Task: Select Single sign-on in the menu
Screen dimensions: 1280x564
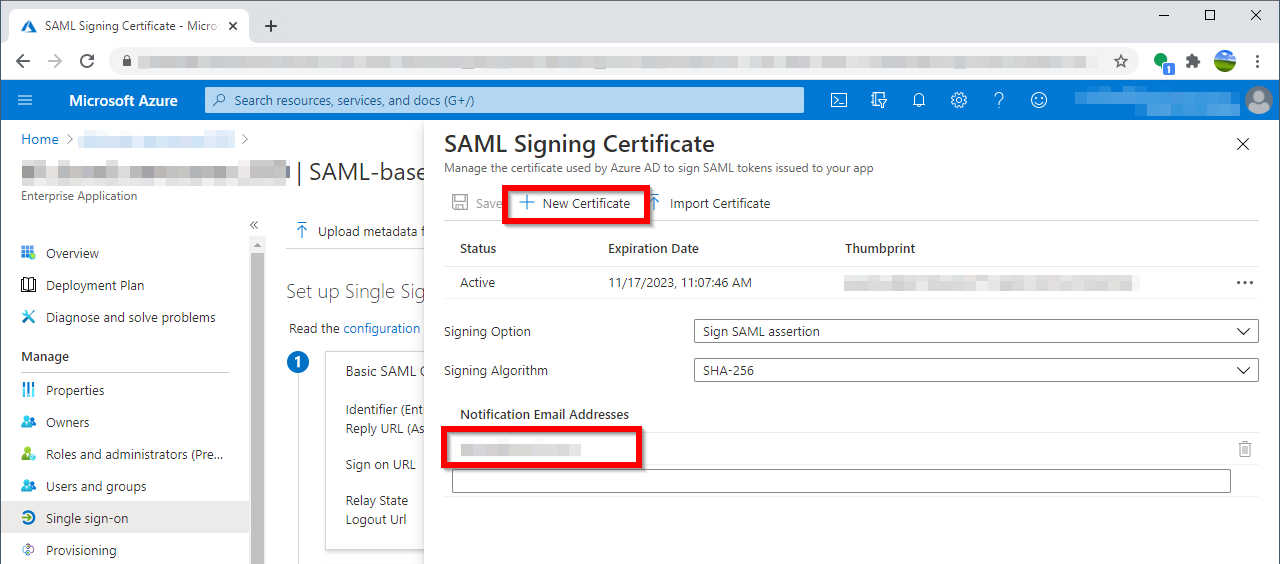Action: (x=125, y=518)
